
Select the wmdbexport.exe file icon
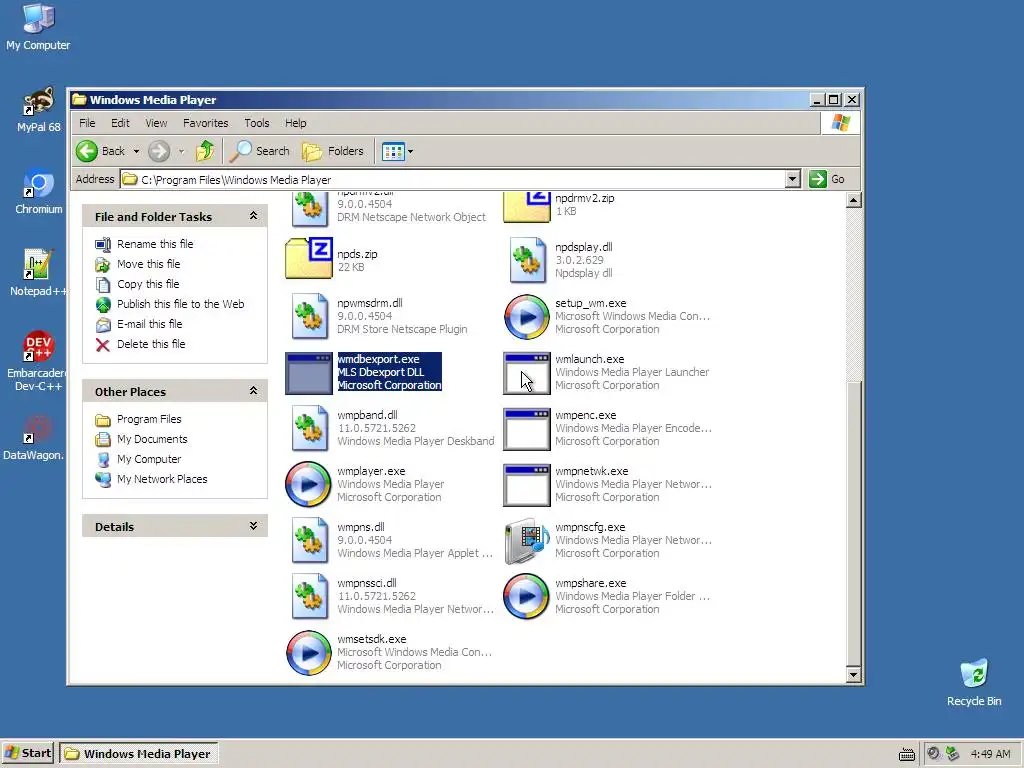point(309,374)
